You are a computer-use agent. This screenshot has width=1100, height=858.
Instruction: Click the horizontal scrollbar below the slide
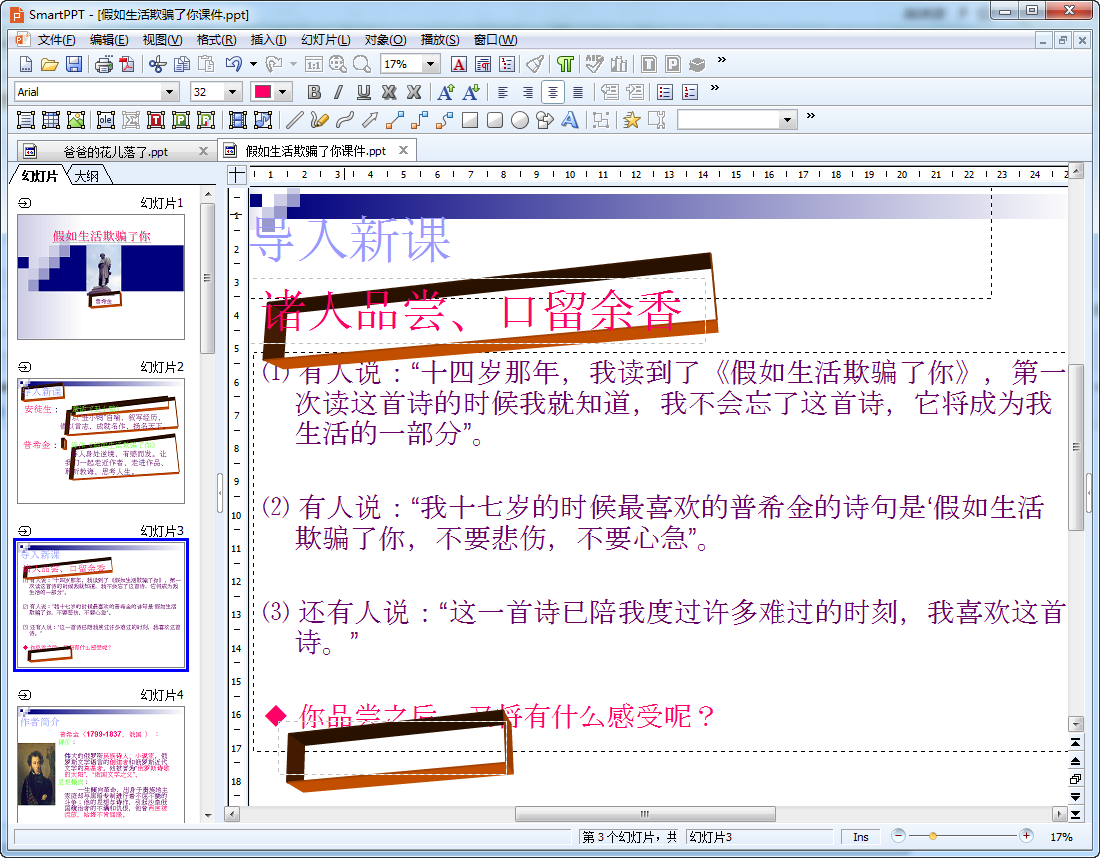click(x=645, y=815)
